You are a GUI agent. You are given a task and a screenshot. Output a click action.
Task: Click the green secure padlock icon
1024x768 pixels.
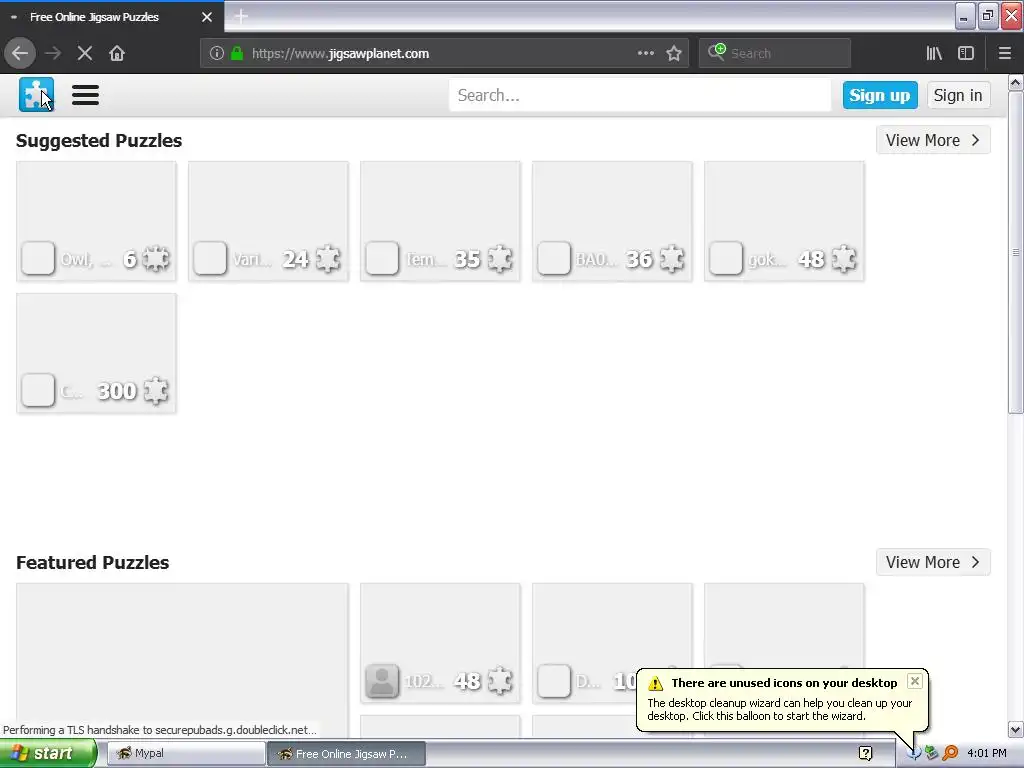237,54
